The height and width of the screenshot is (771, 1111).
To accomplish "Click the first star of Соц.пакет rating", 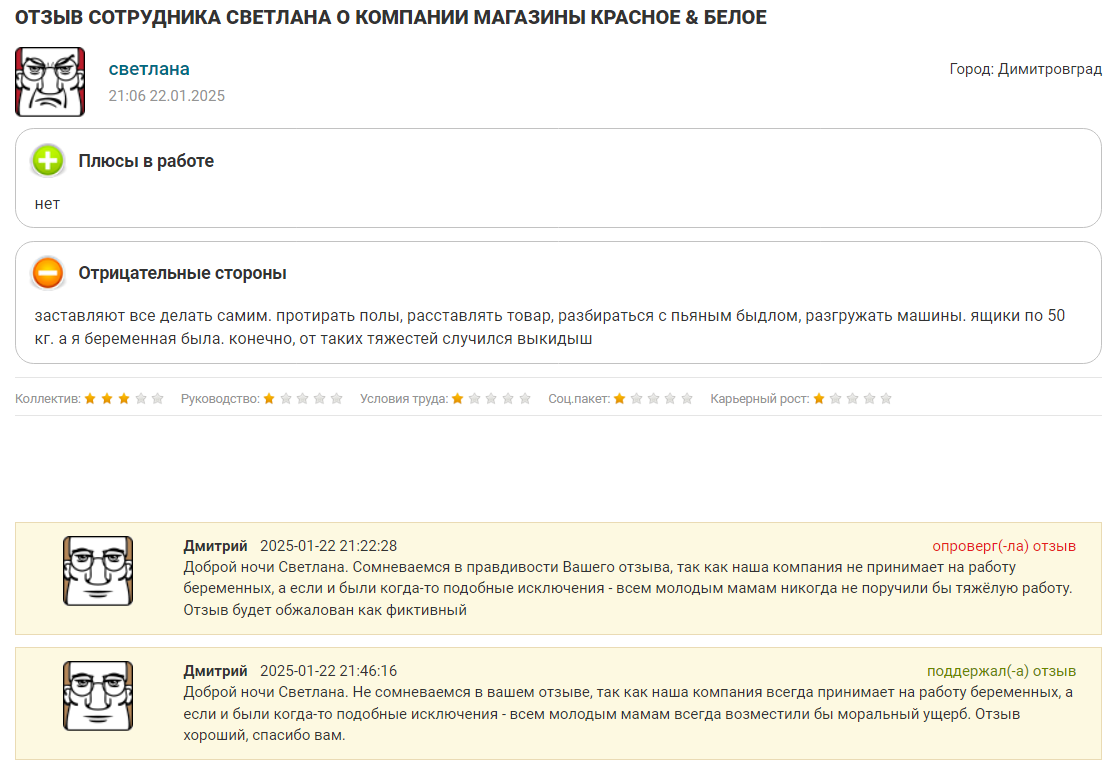I will (x=620, y=398).
